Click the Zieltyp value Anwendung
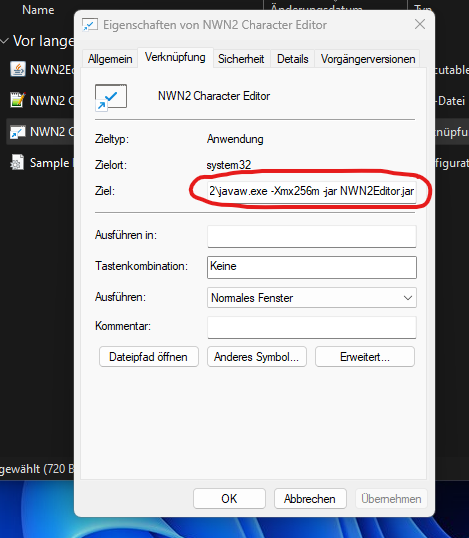This screenshot has width=469, height=538. click(235, 139)
